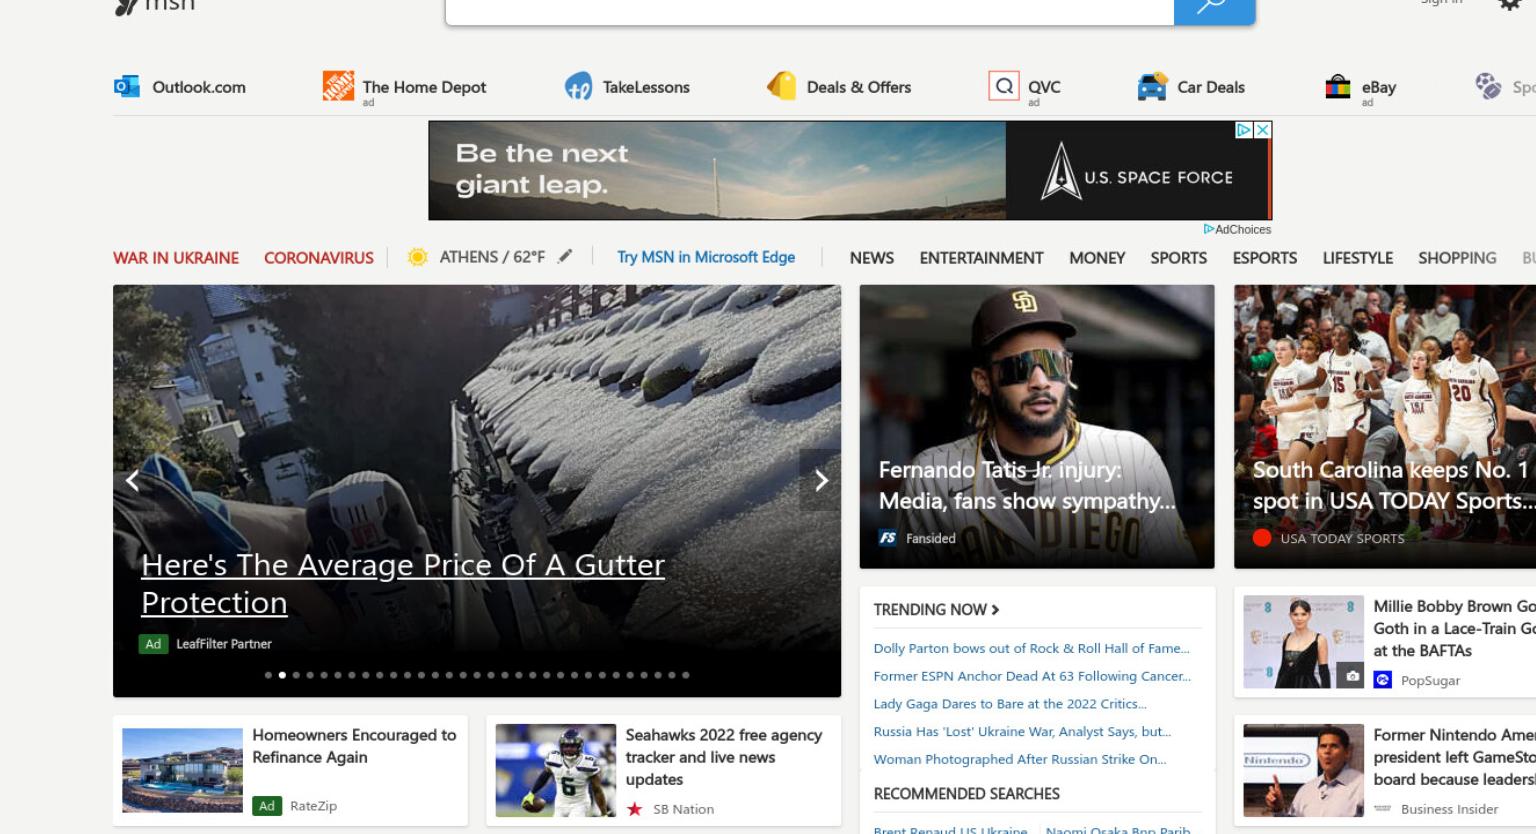Select the MONEY tab
Screen dimensions: 1536x834
click(1097, 258)
